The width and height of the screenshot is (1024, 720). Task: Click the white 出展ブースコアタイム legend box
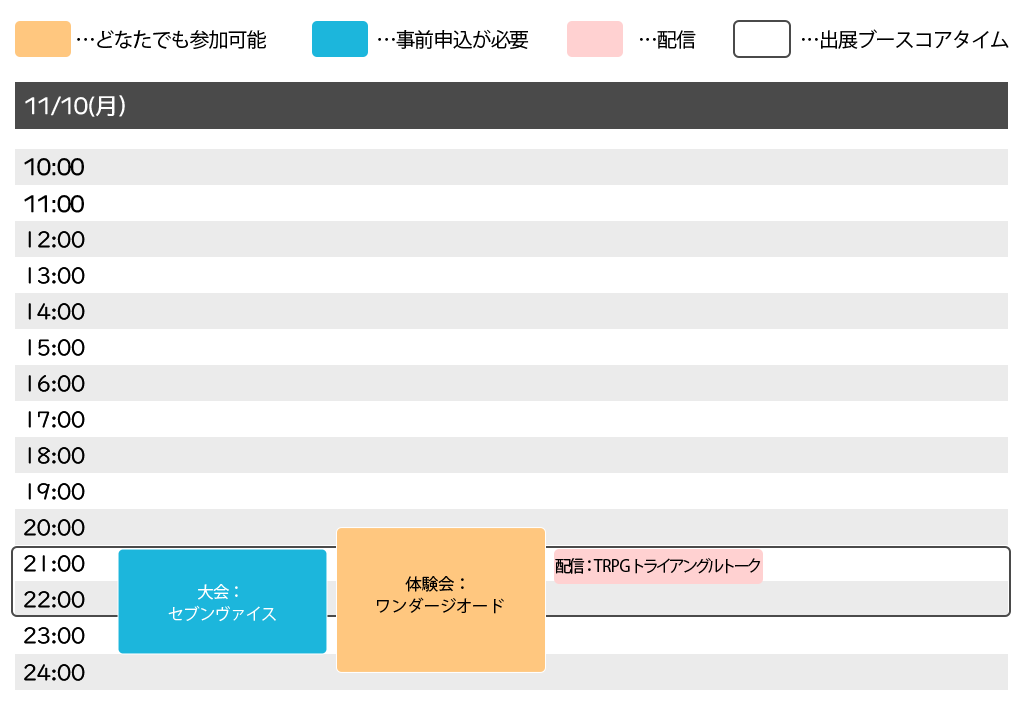(x=762, y=40)
